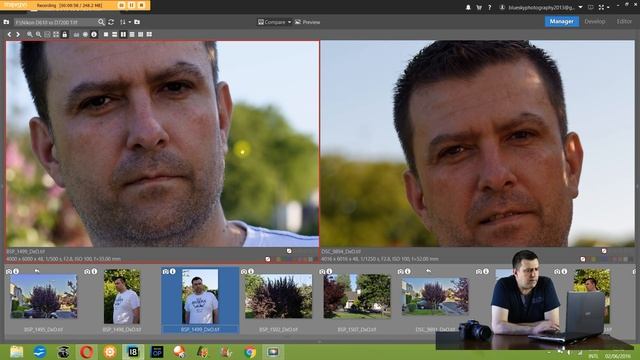Switch to Preview mode
Viewport: 640px width, 360px height.
[x=307, y=22]
